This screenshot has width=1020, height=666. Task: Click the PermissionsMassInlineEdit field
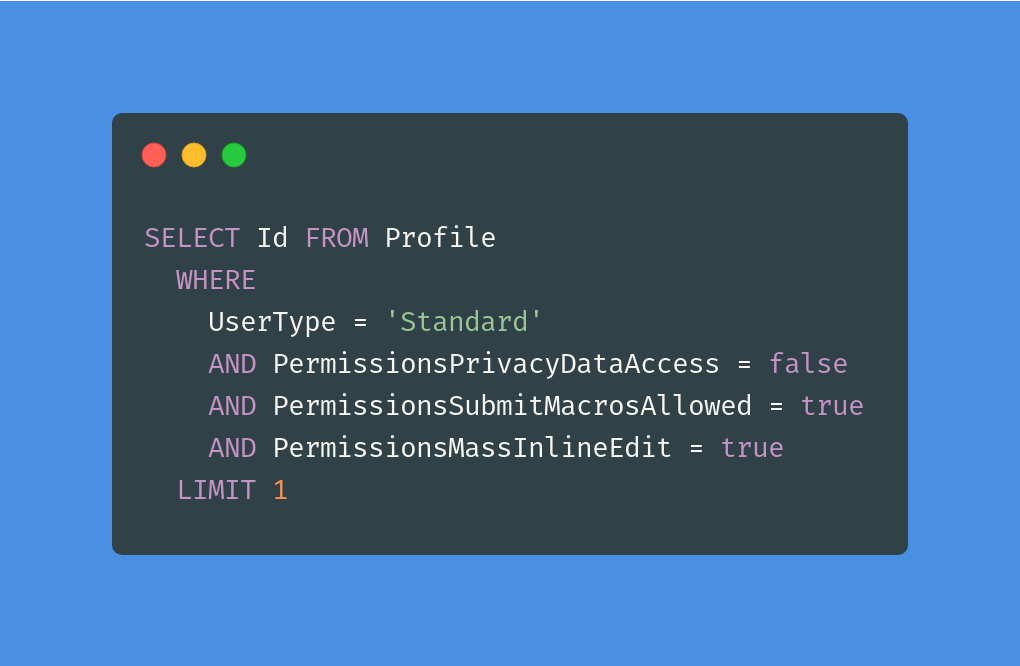click(x=472, y=448)
